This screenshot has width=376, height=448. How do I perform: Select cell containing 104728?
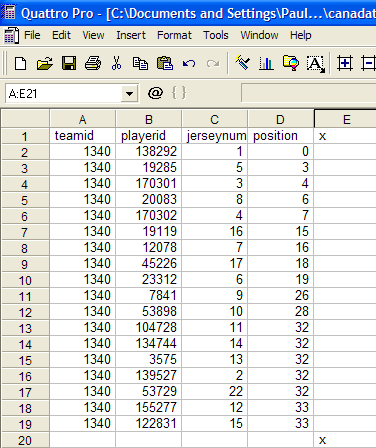click(149, 328)
